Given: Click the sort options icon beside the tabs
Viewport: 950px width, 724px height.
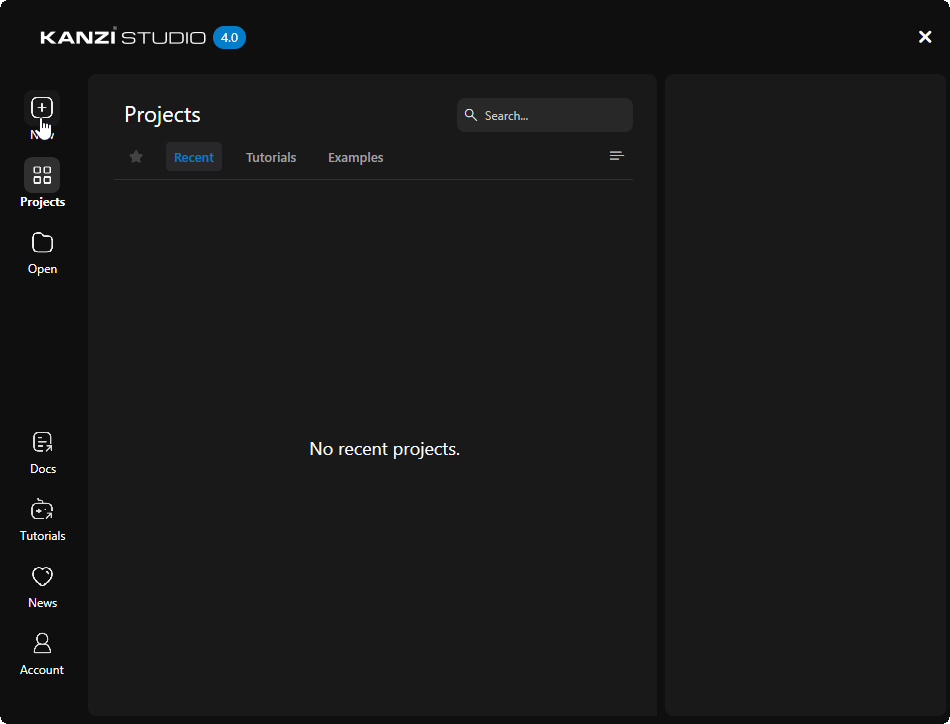Looking at the screenshot, I should pos(616,155).
